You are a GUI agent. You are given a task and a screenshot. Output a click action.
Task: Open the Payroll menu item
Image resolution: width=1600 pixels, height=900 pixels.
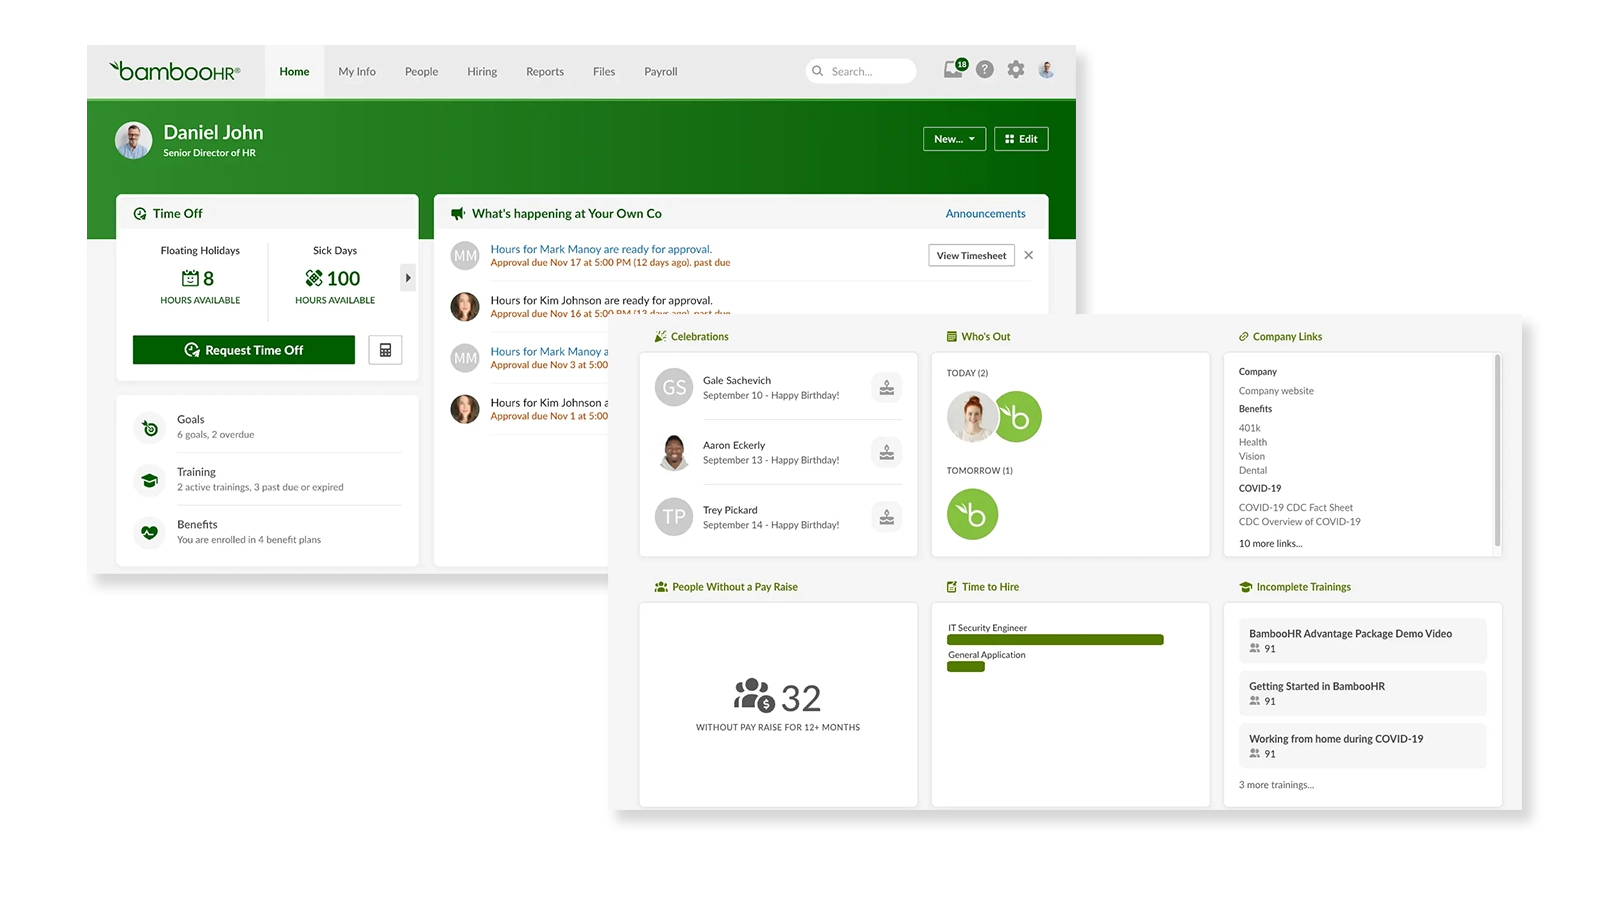tap(660, 71)
